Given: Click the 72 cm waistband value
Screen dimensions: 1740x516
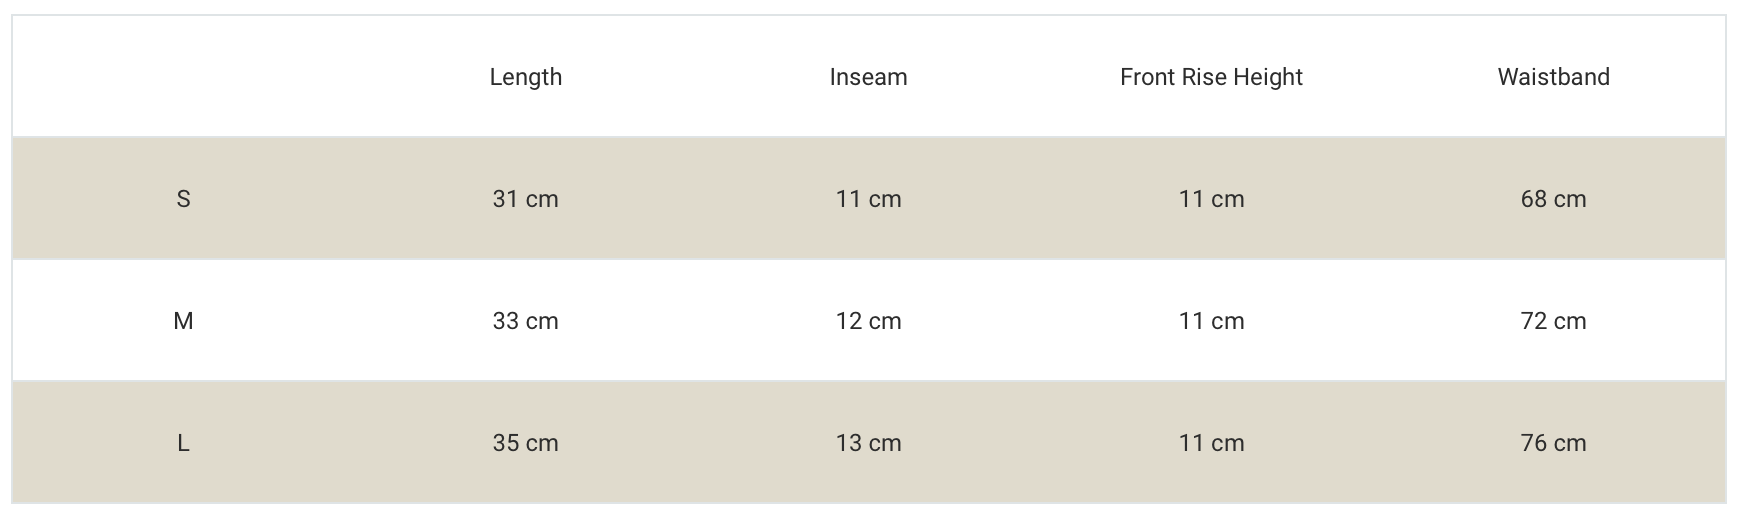Looking at the screenshot, I should (1553, 321).
